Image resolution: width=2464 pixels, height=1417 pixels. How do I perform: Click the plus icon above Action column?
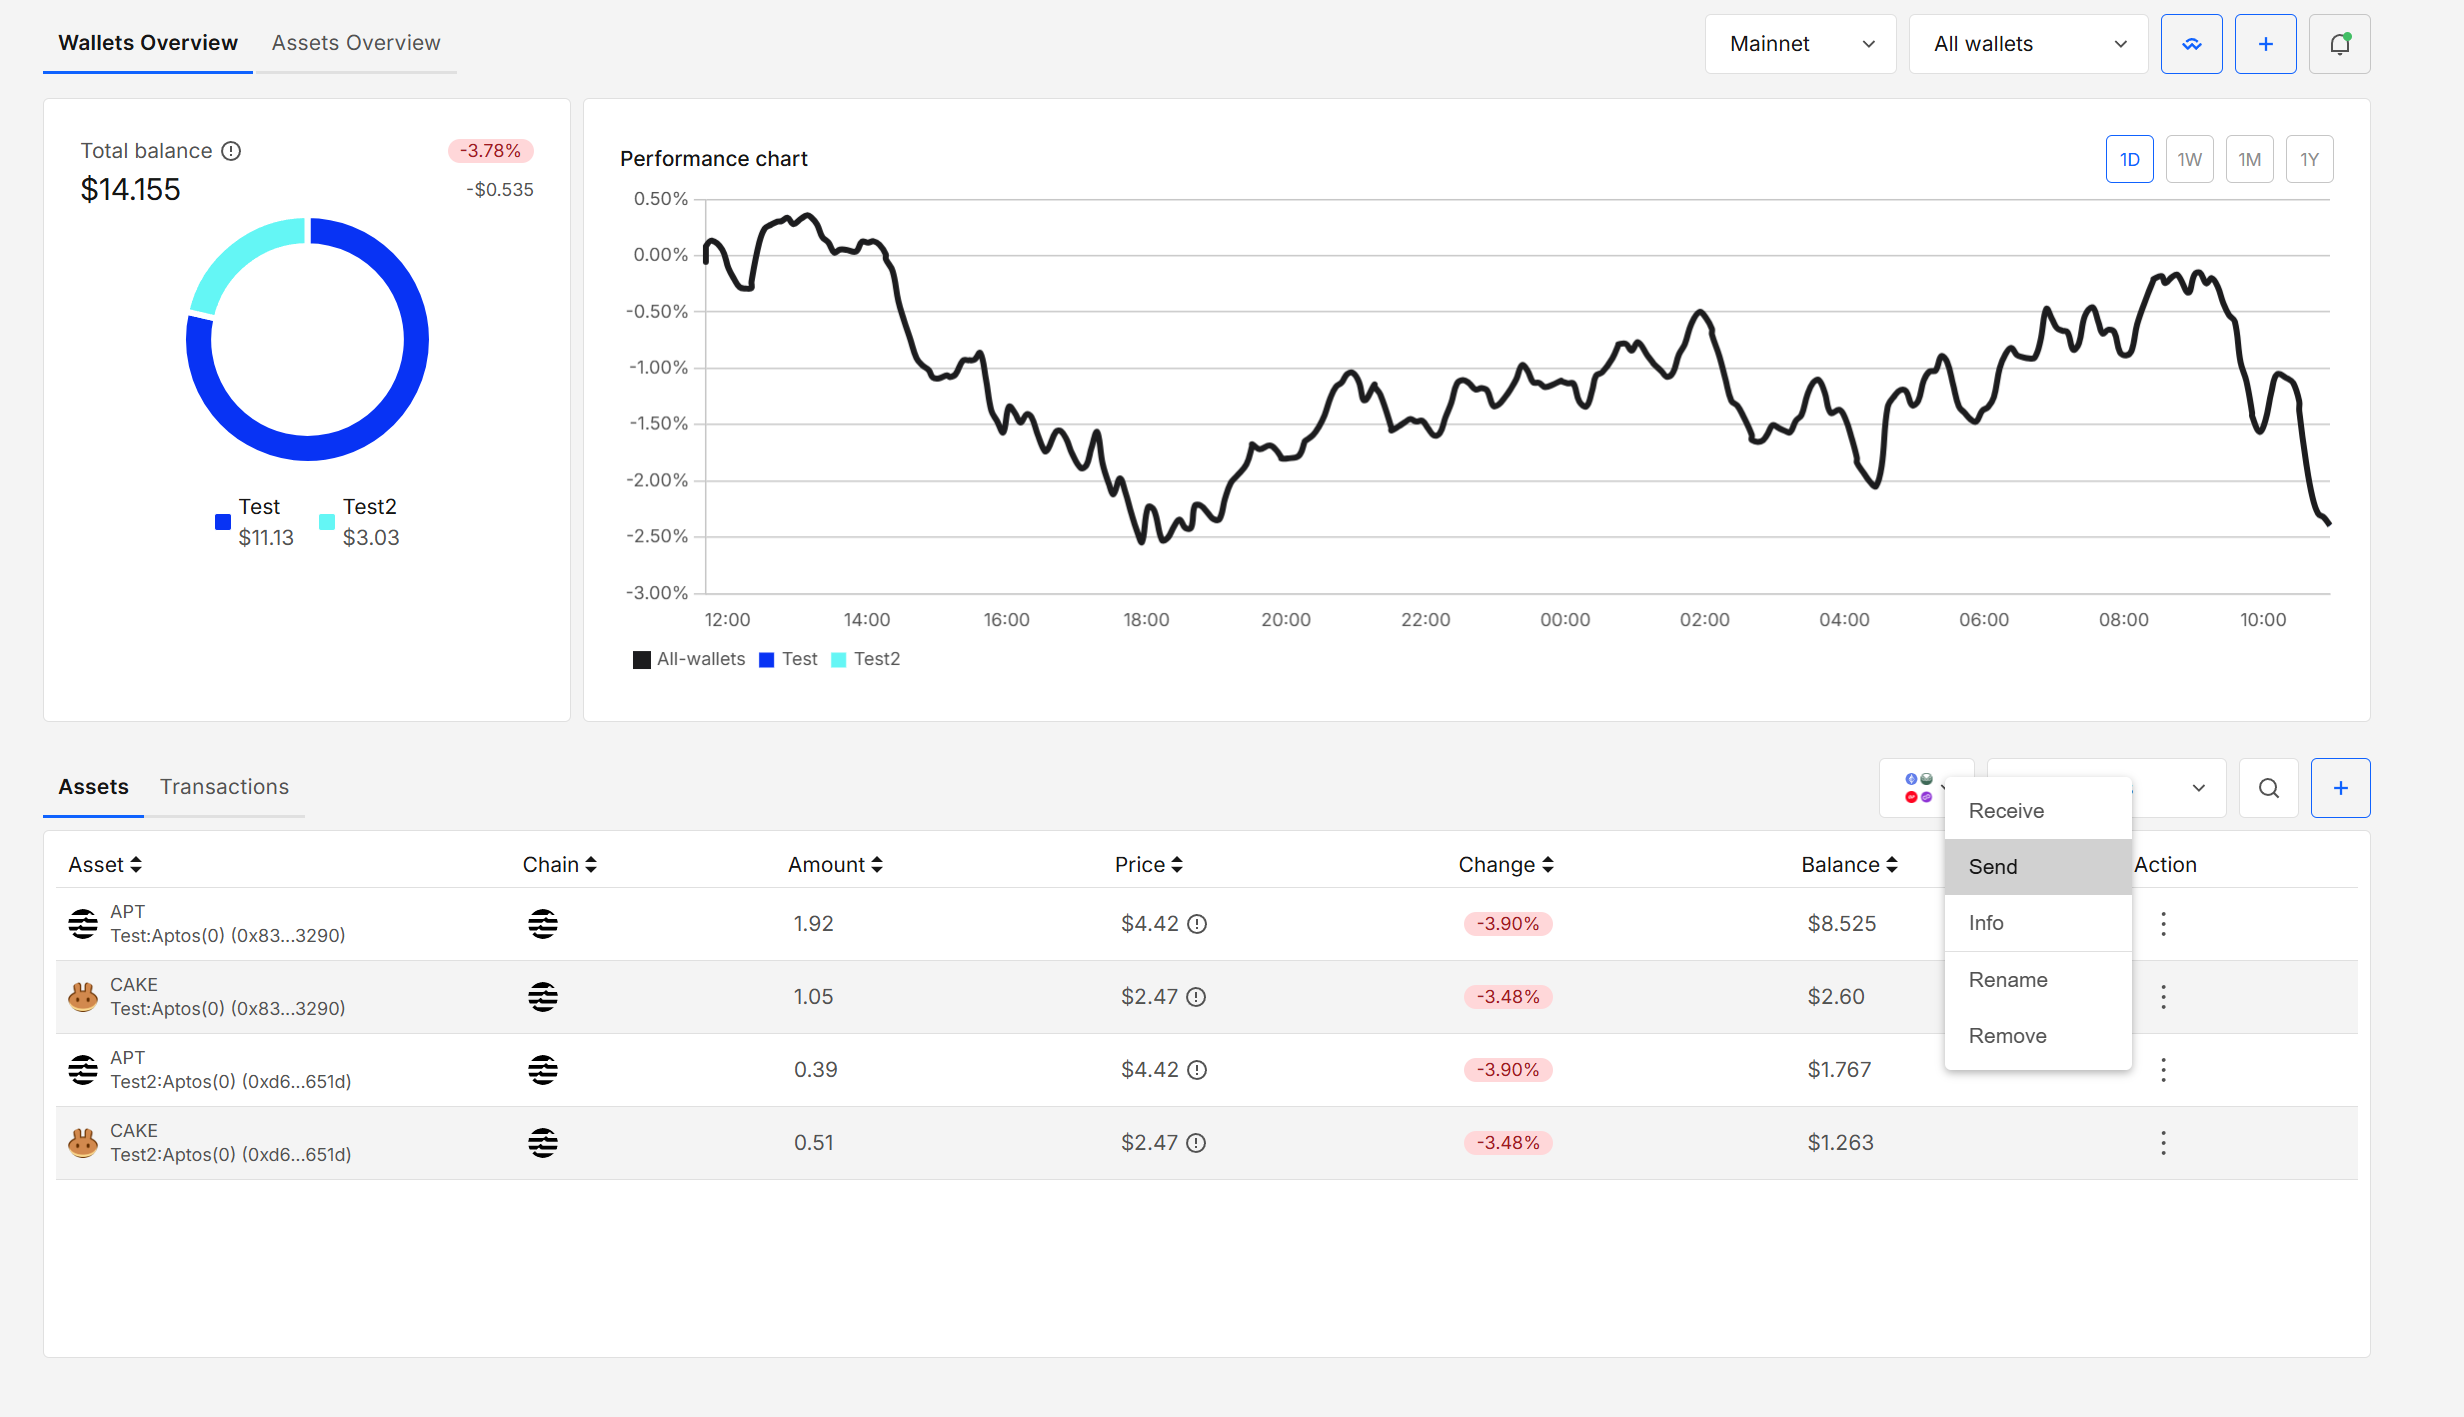point(2340,788)
